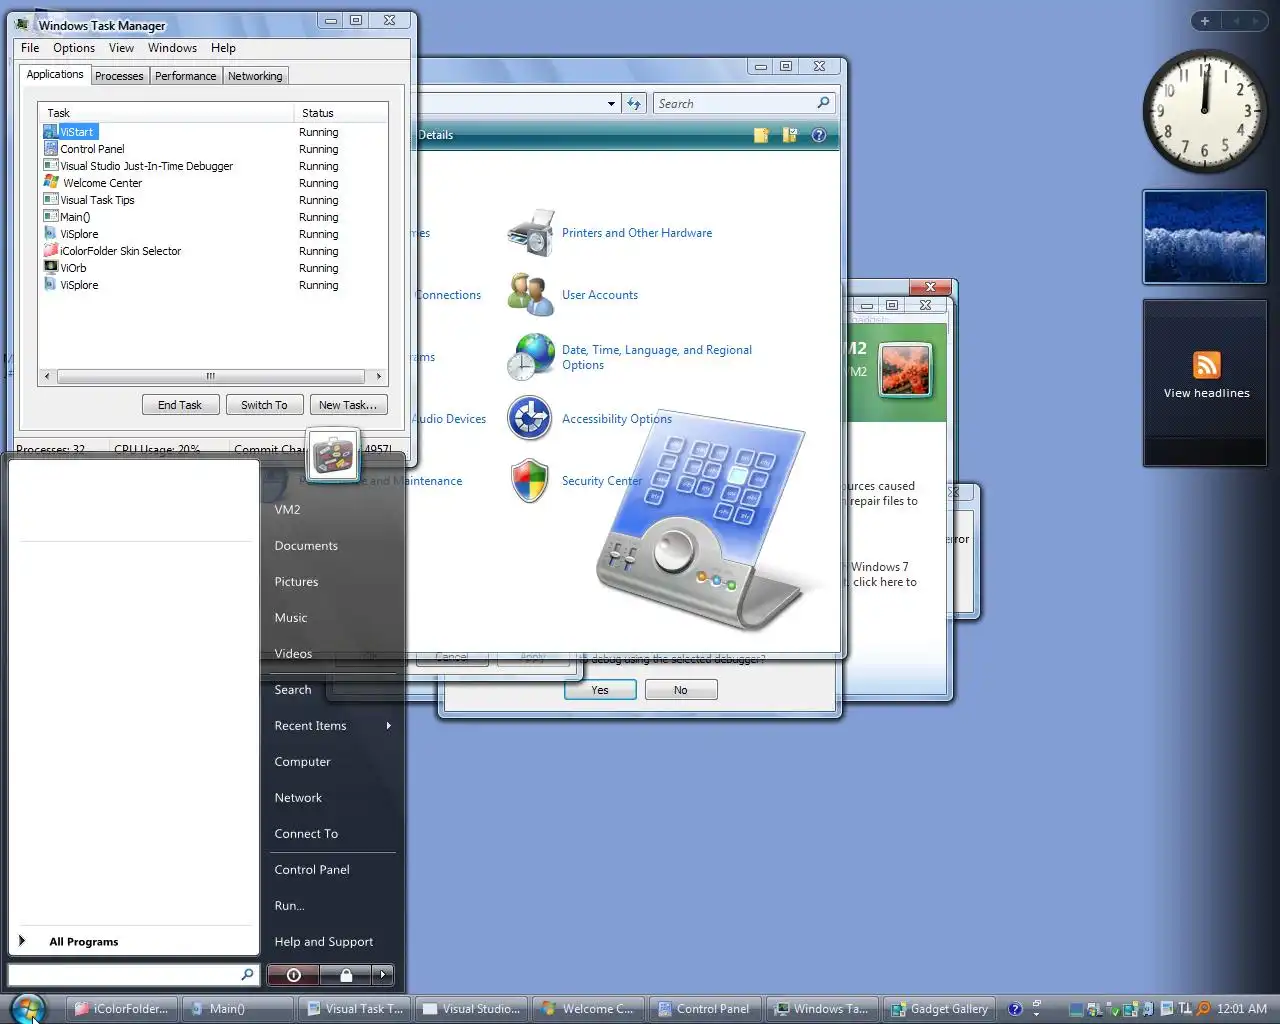Select Visual Studio Just-In-Time Debugger task
The height and width of the screenshot is (1024, 1280).
tap(212, 166)
